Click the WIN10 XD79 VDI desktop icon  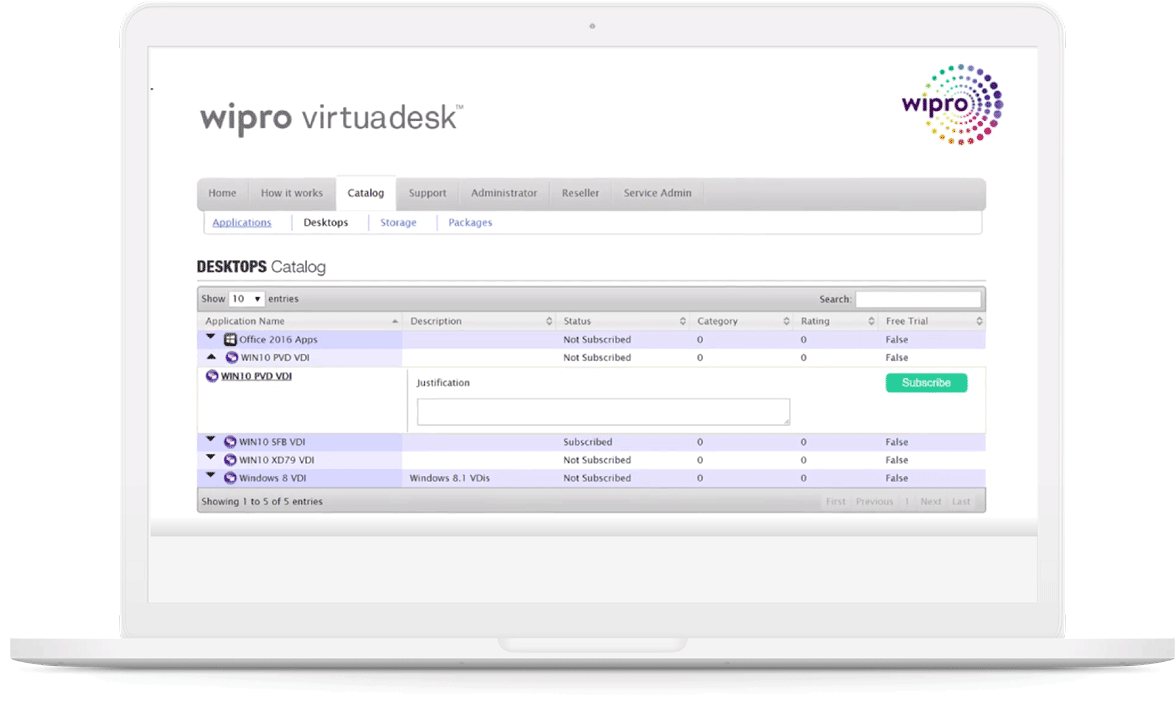pyautogui.click(x=231, y=460)
